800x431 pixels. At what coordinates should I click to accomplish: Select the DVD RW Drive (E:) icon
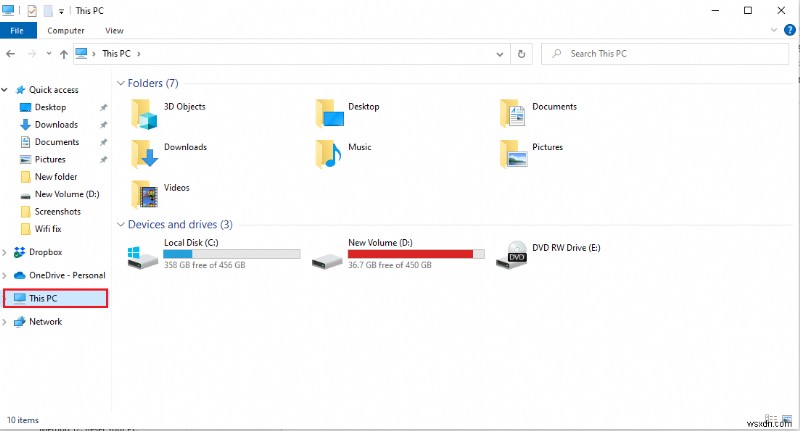[x=511, y=255]
